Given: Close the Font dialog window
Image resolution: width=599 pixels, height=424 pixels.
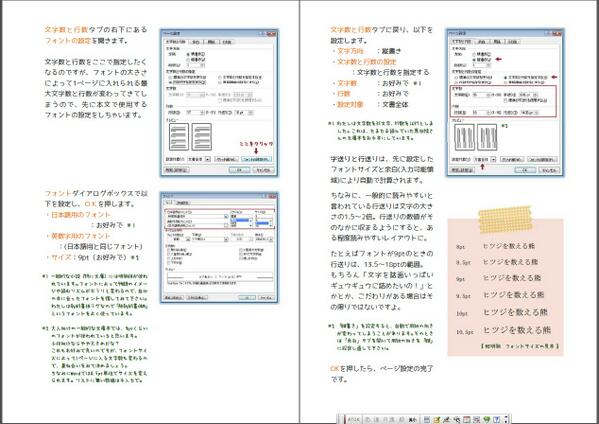Looking at the screenshot, I should pos(272,196).
